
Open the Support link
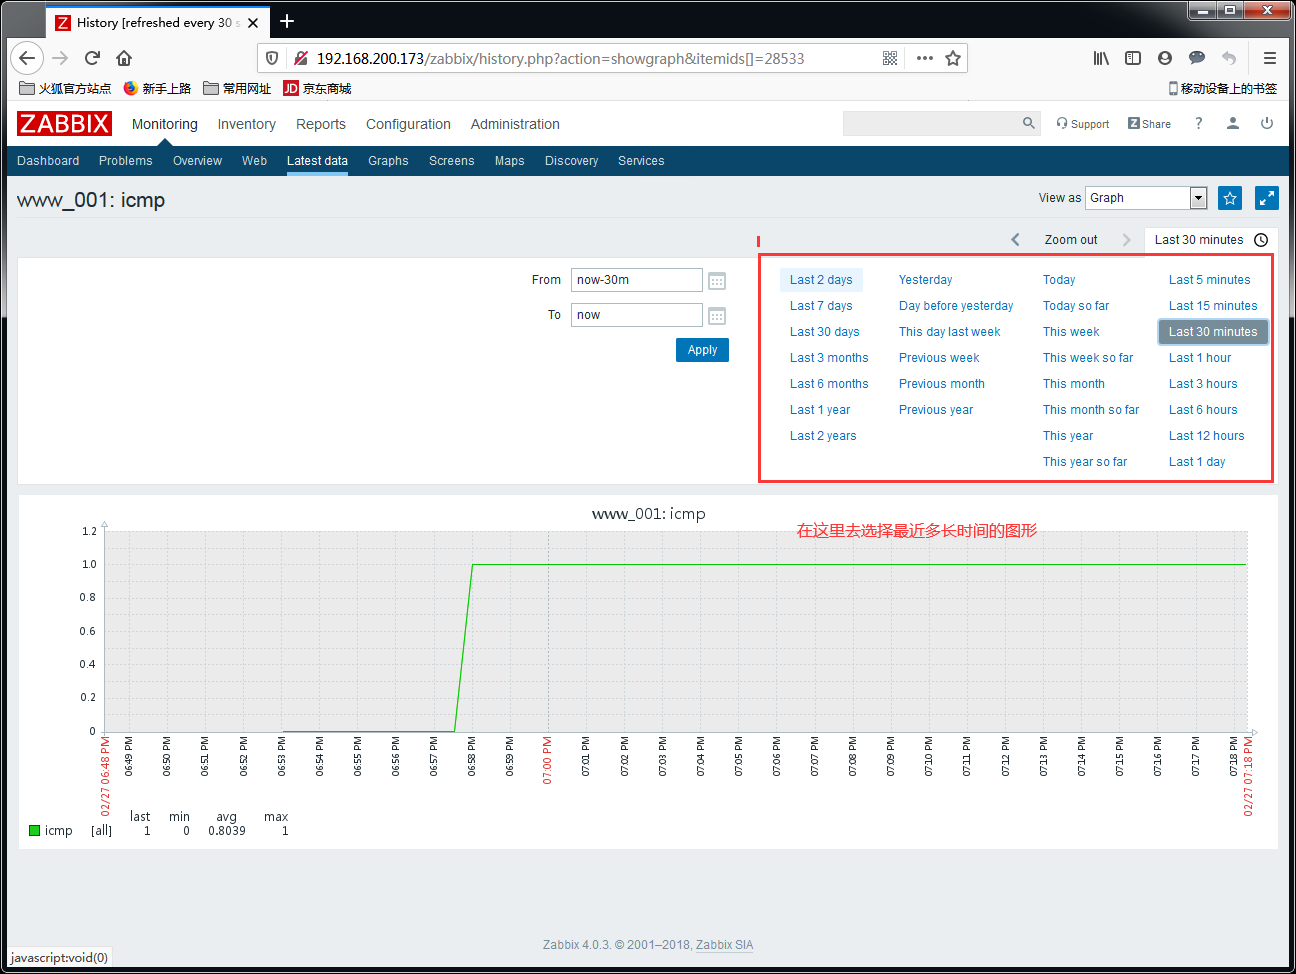click(1082, 124)
